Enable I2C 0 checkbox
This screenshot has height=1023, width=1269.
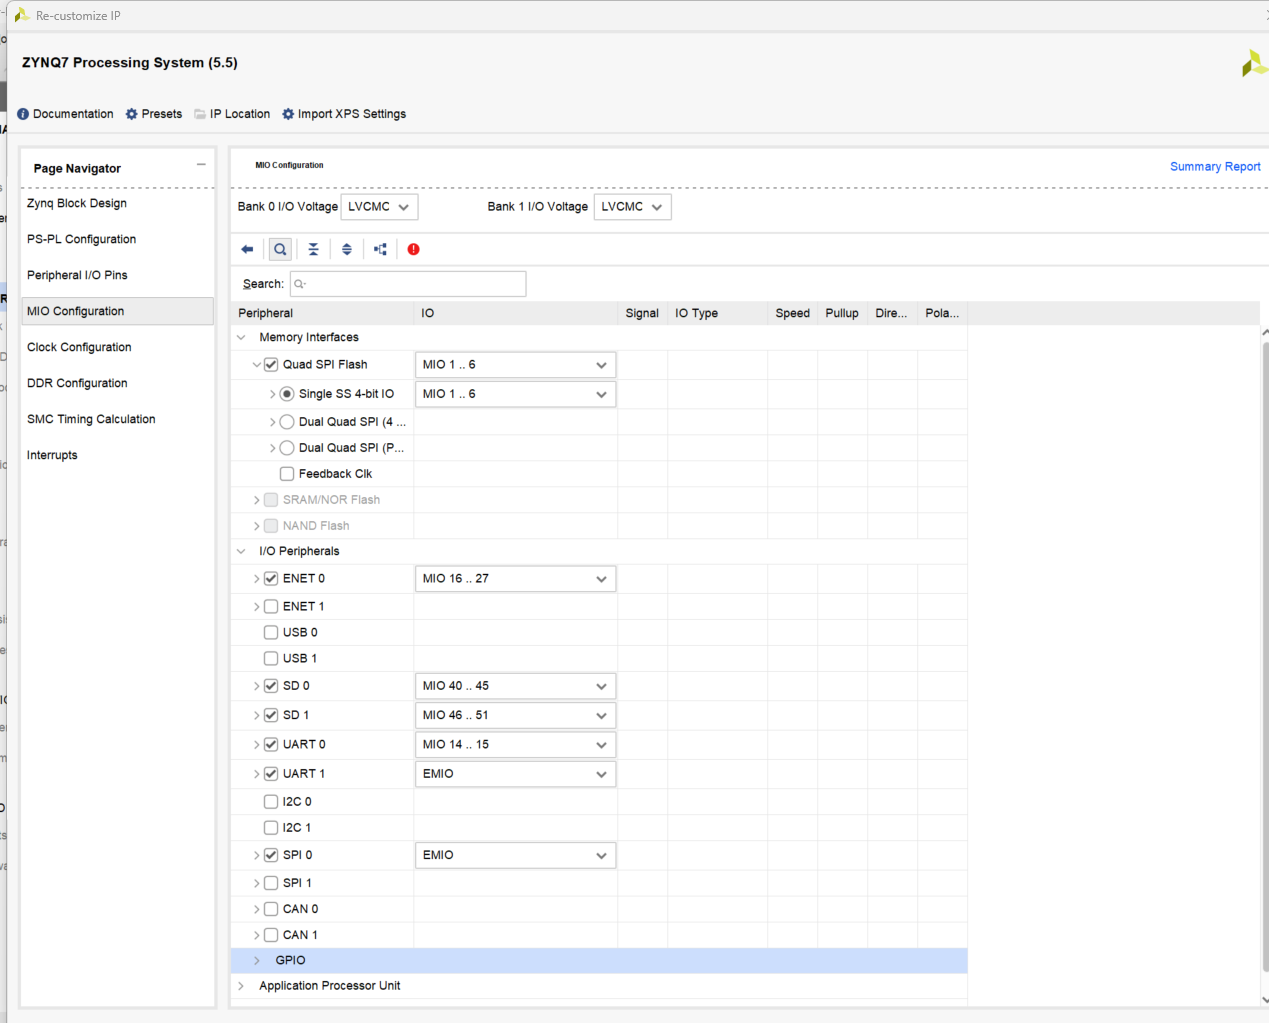[271, 802]
